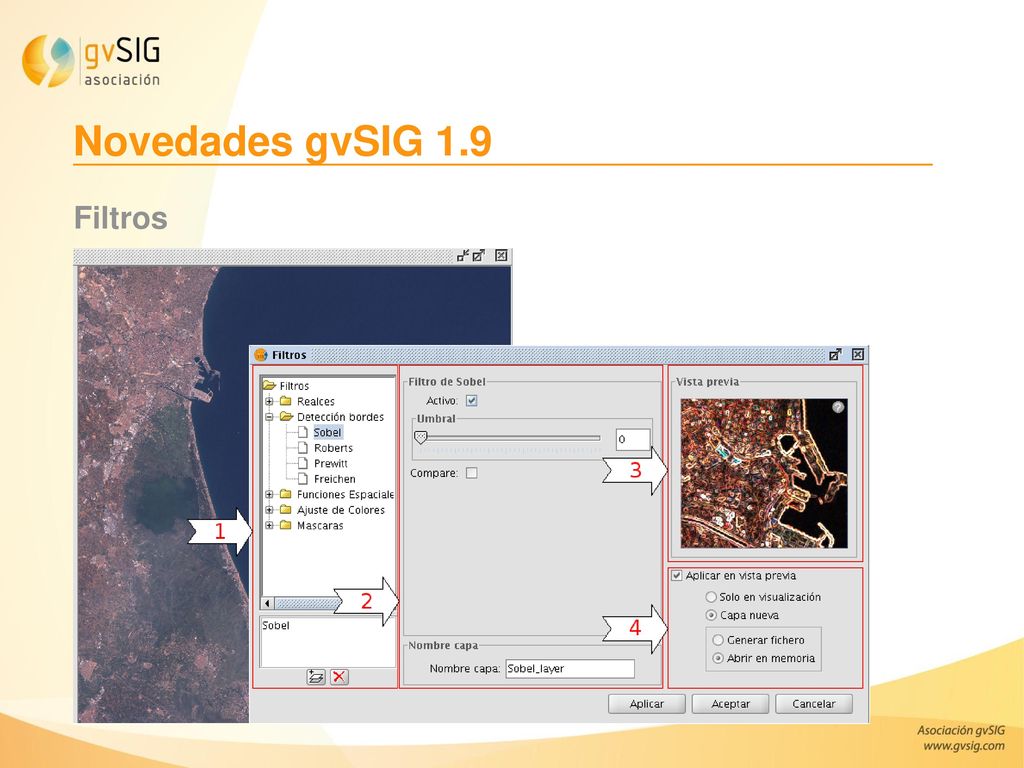Select Freichen filter in tree
Viewport: 1024px width, 768px height.
coord(334,479)
